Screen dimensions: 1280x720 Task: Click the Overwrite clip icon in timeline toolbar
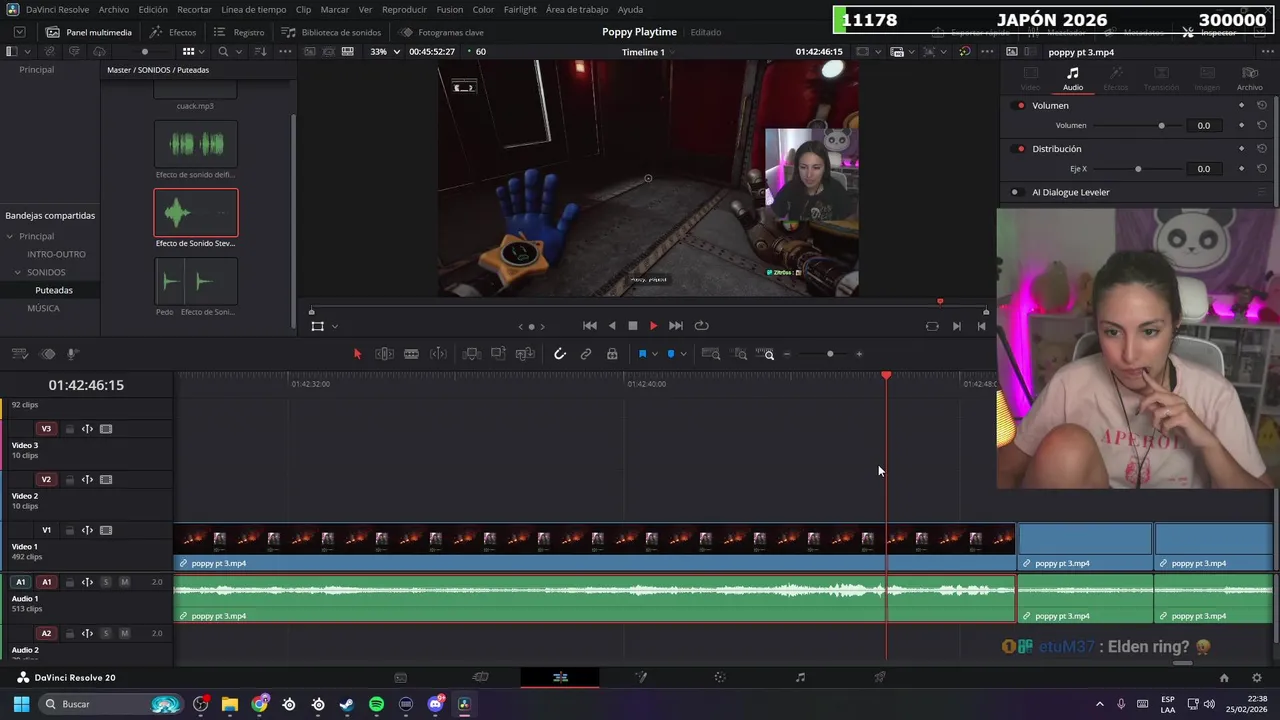498,354
